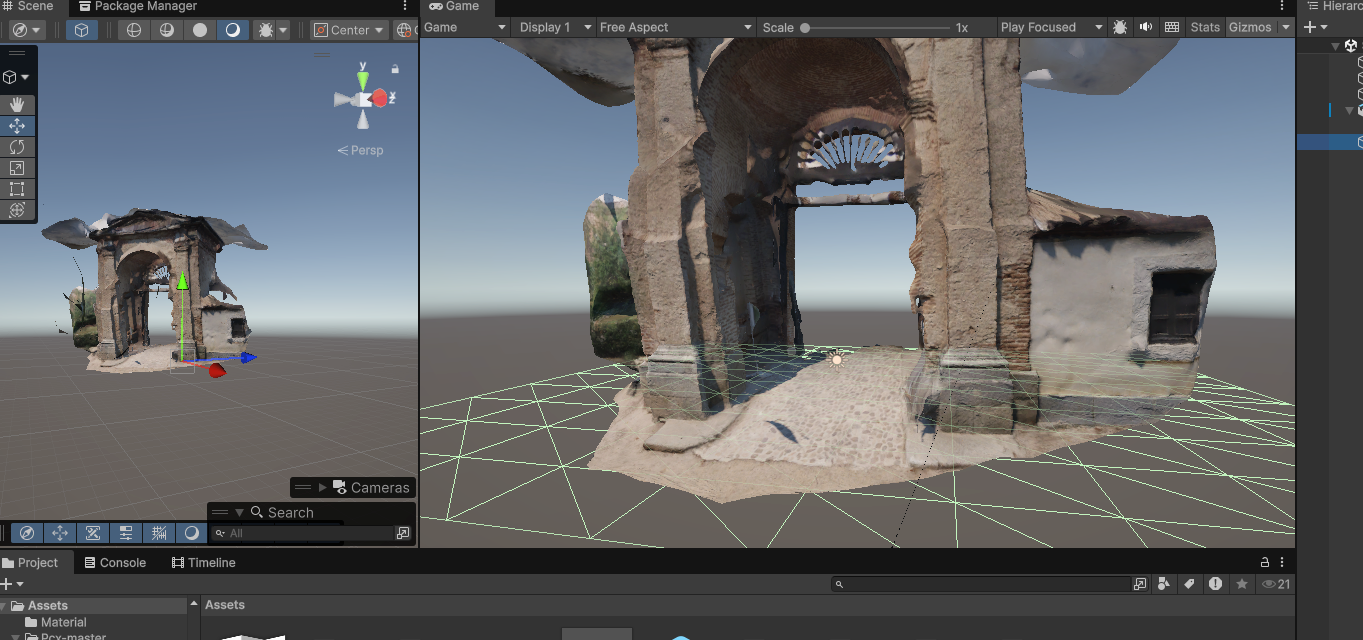Select the Rotate tool

[17, 147]
